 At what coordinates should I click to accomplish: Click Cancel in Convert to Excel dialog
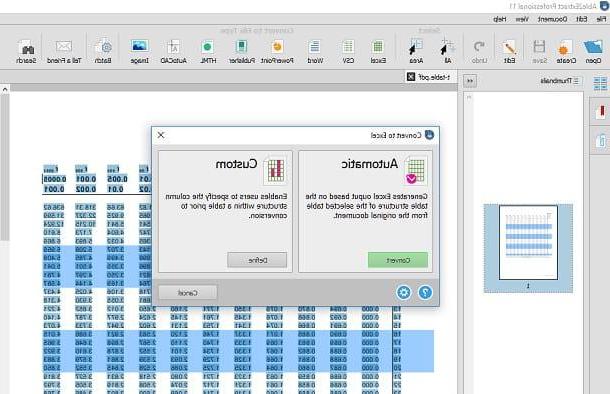(x=188, y=292)
